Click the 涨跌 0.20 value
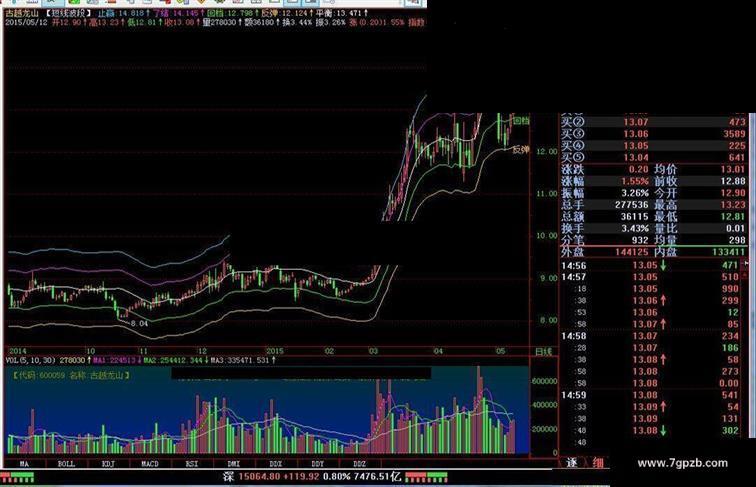This screenshot has height=487, width=756. [638, 169]
